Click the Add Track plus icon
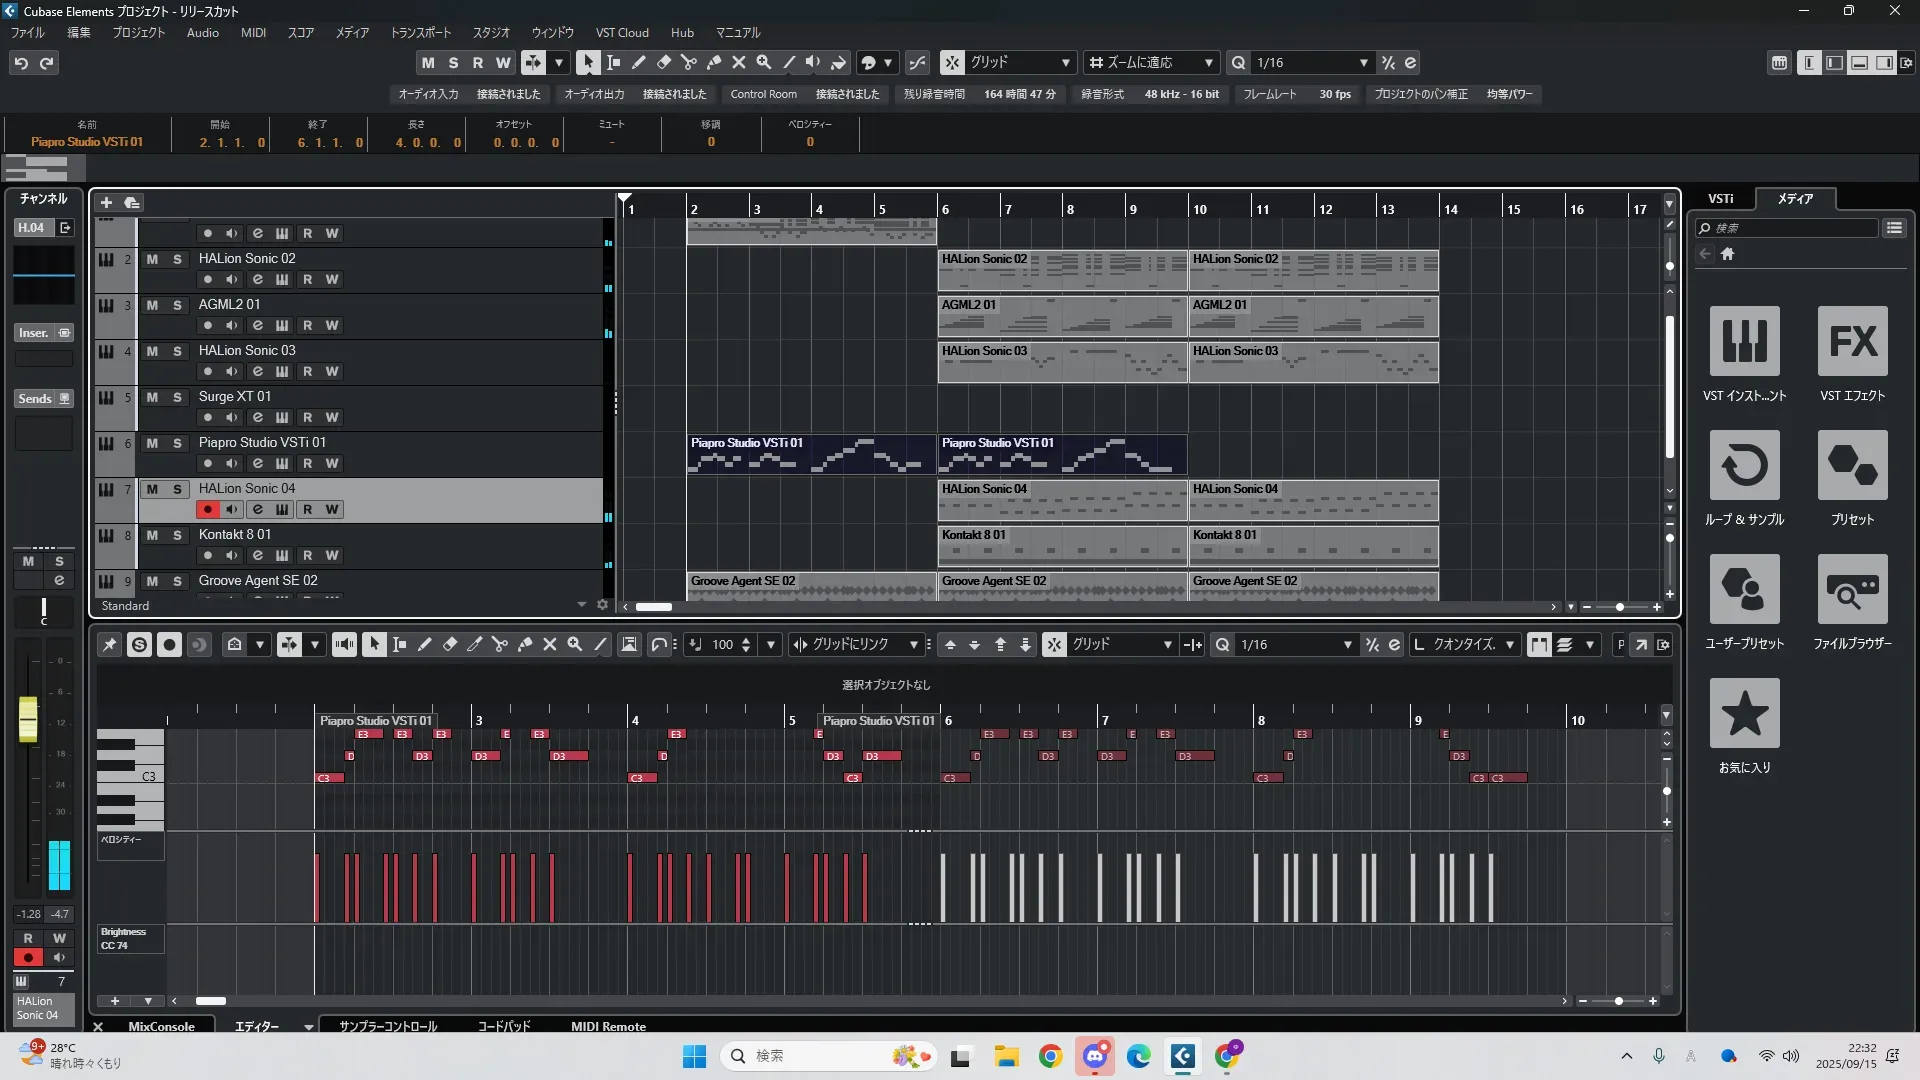This screenshot has height=1080, width=1920. [x=106, y=202]
